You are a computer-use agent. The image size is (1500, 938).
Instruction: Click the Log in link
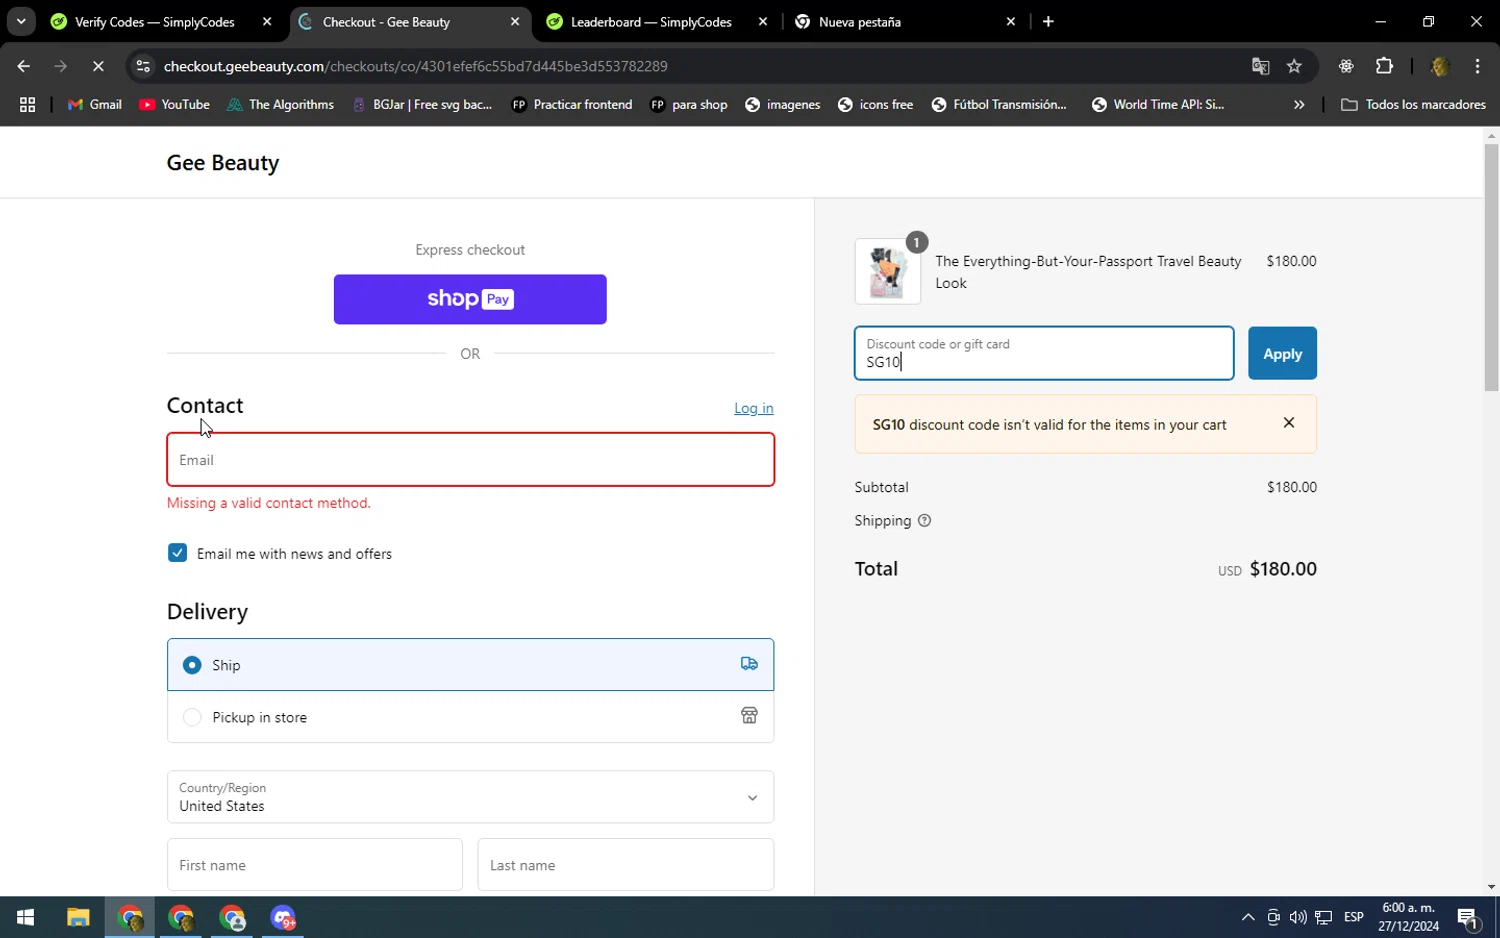click(754, 408)
